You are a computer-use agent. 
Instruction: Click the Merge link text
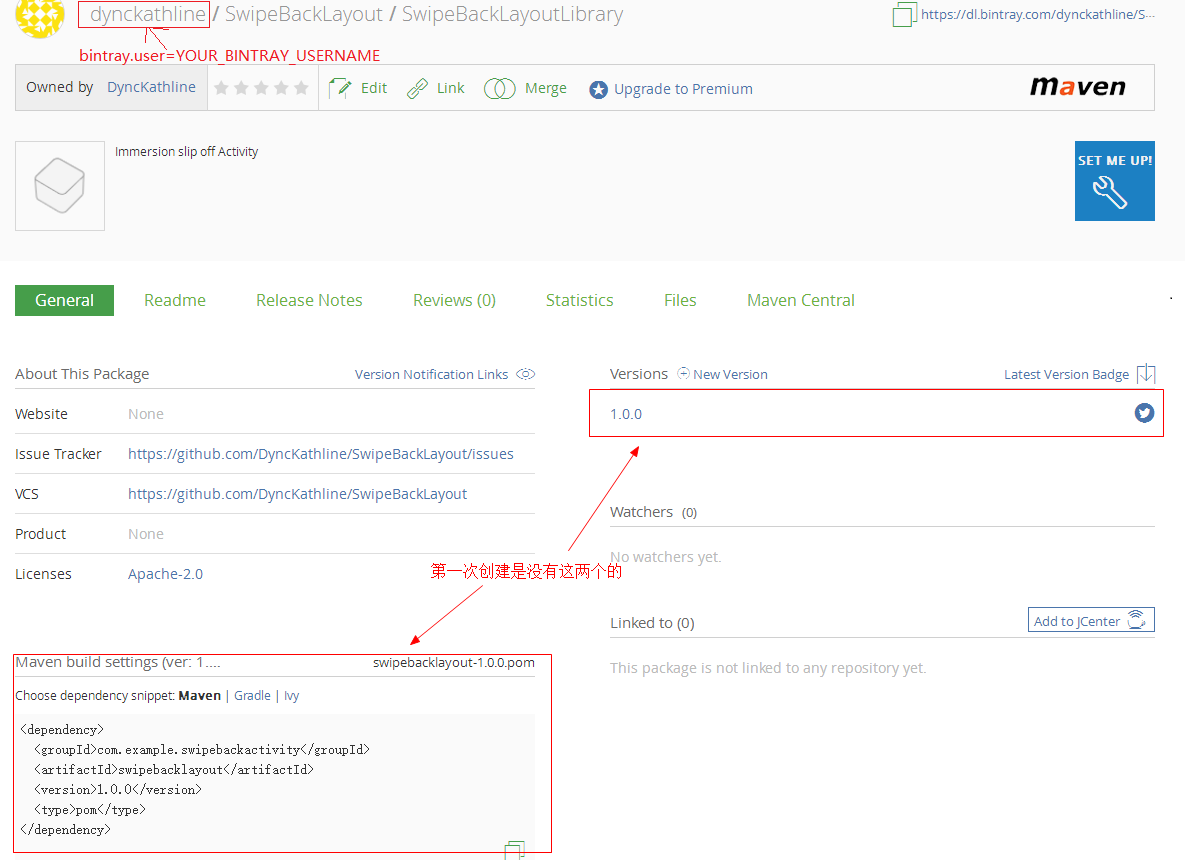[x=546, y=88]
